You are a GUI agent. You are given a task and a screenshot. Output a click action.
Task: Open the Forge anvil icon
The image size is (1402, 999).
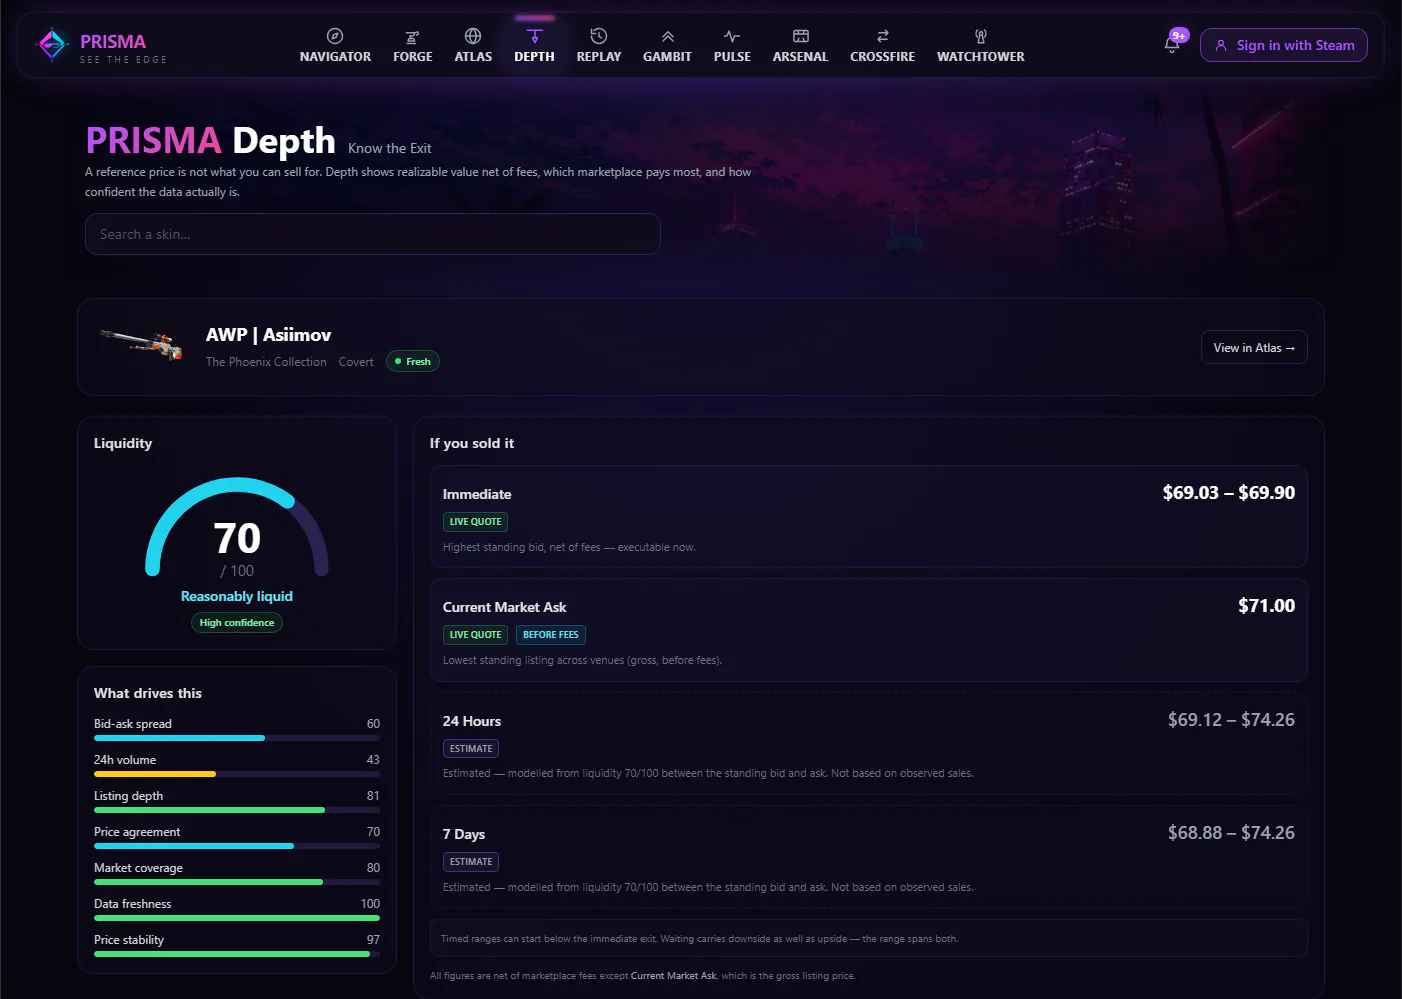pyautogui.click(x=412, y=37)
